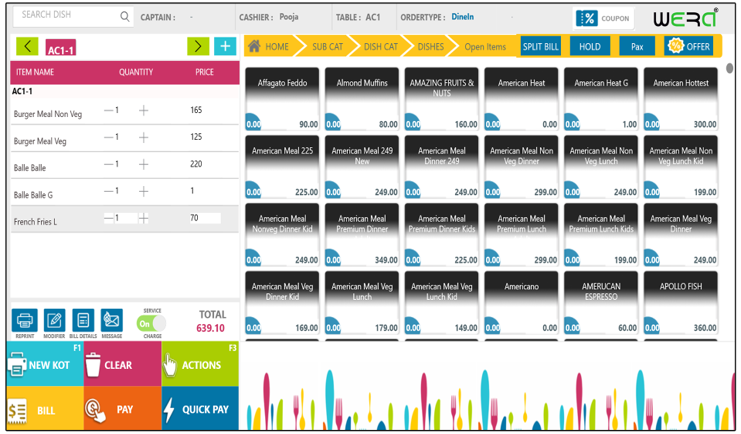Screen dimensions: 741x434
Task: Click the Pax button
Action: coord(637,46)
